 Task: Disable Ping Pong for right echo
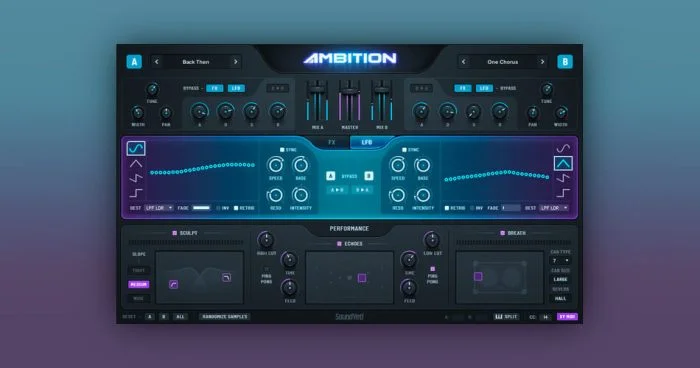tap(432, 269)
